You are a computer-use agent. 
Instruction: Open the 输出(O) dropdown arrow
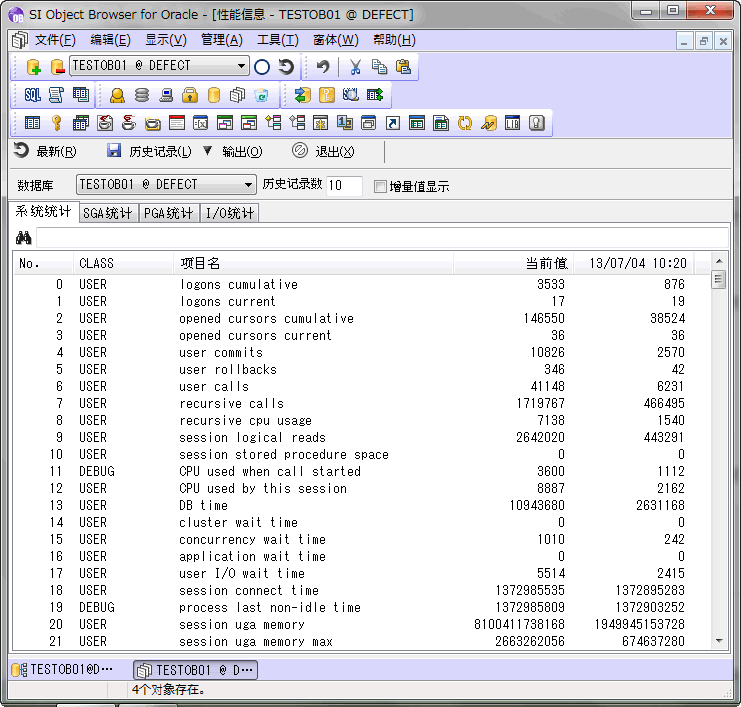tap(208, 151)
